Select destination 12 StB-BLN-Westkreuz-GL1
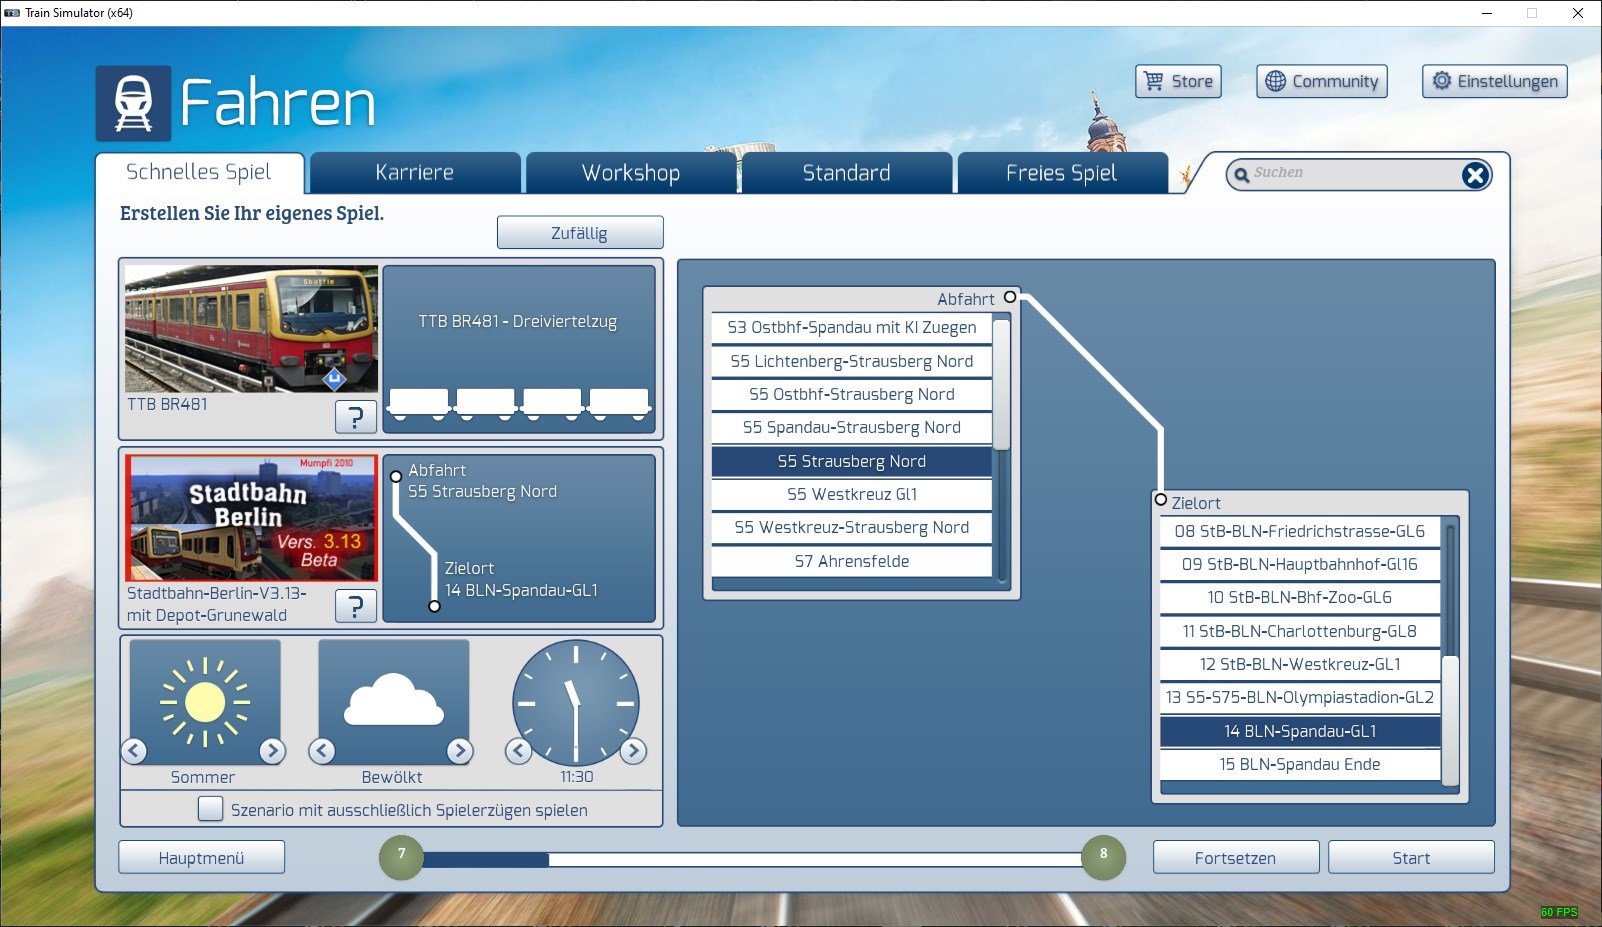Image resolution: width=1602 pixels, height=927 pixels. pyautogui.click(x=1300, y=664)
